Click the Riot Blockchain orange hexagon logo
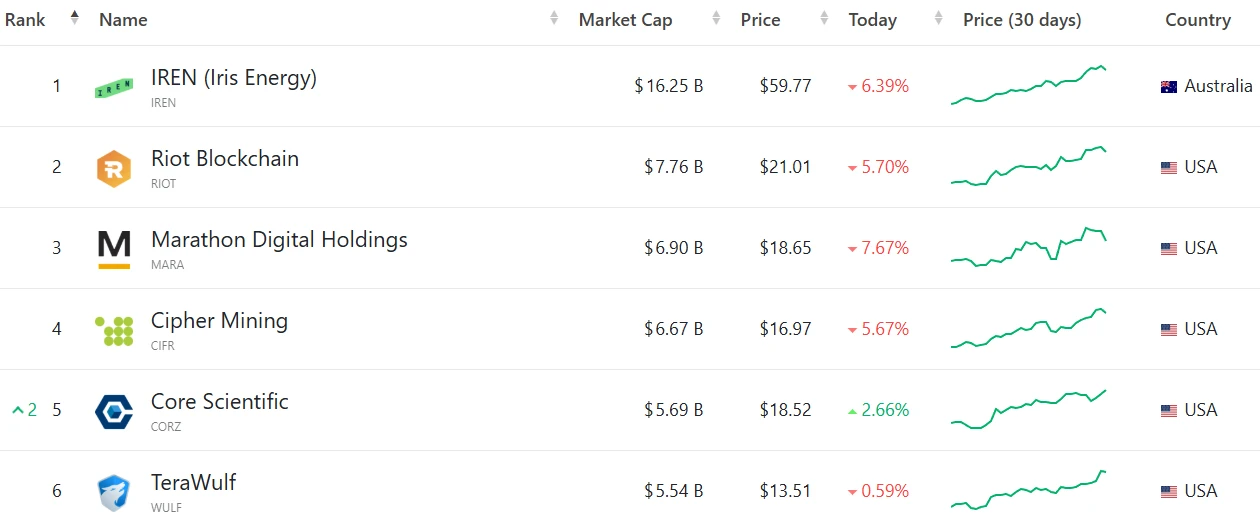1260x520 pixels. click(x=114, y=168)
